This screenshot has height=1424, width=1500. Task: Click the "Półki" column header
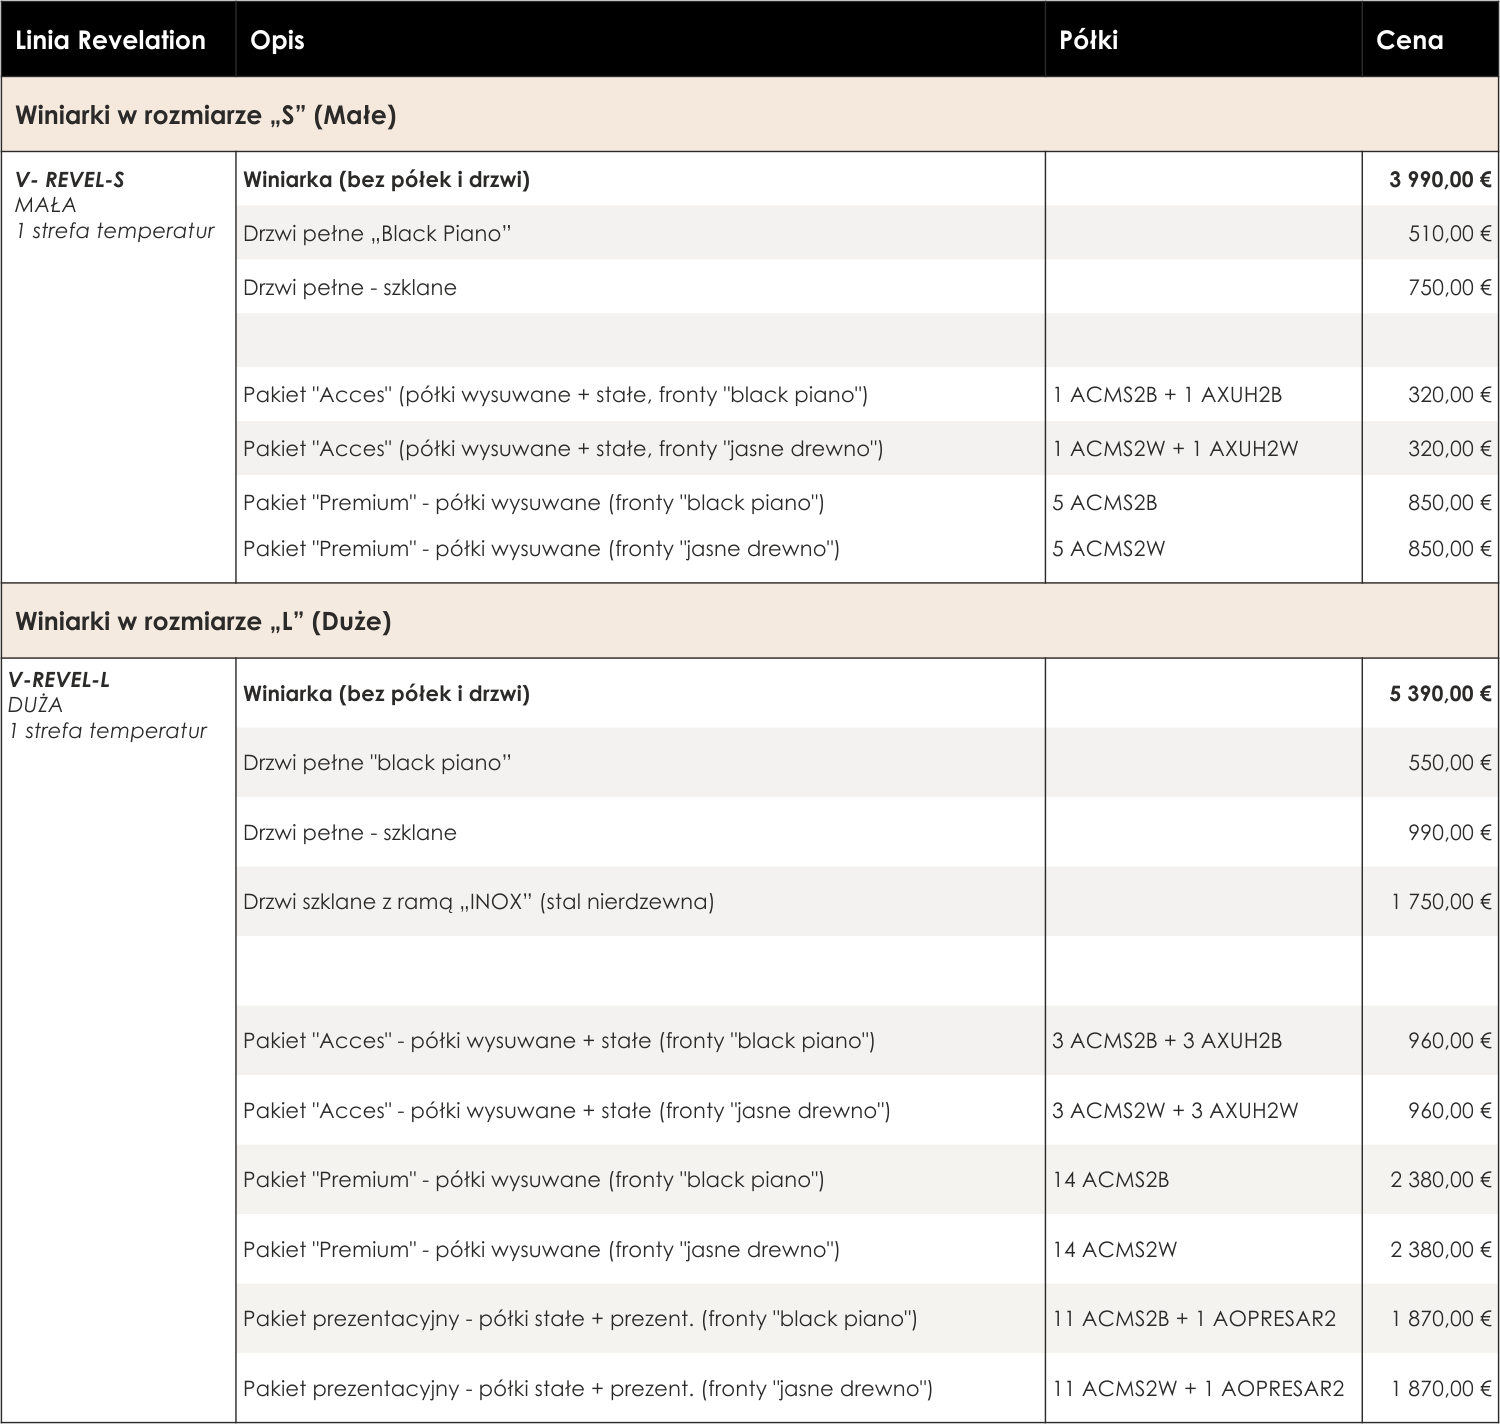[1088, 40]
